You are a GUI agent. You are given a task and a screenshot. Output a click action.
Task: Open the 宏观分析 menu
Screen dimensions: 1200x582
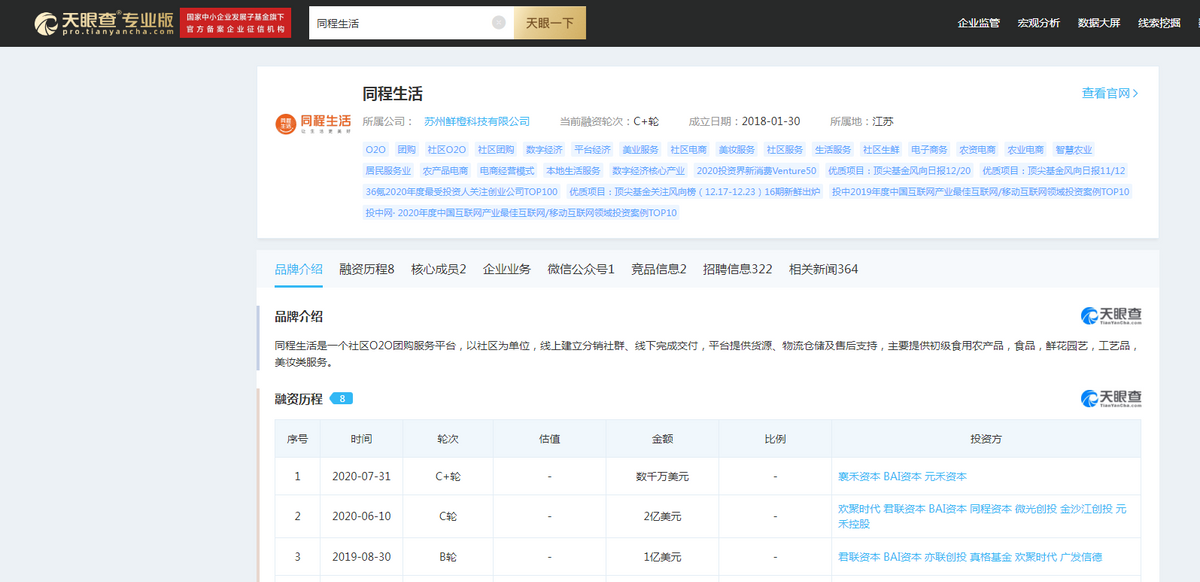(1038, 22)
